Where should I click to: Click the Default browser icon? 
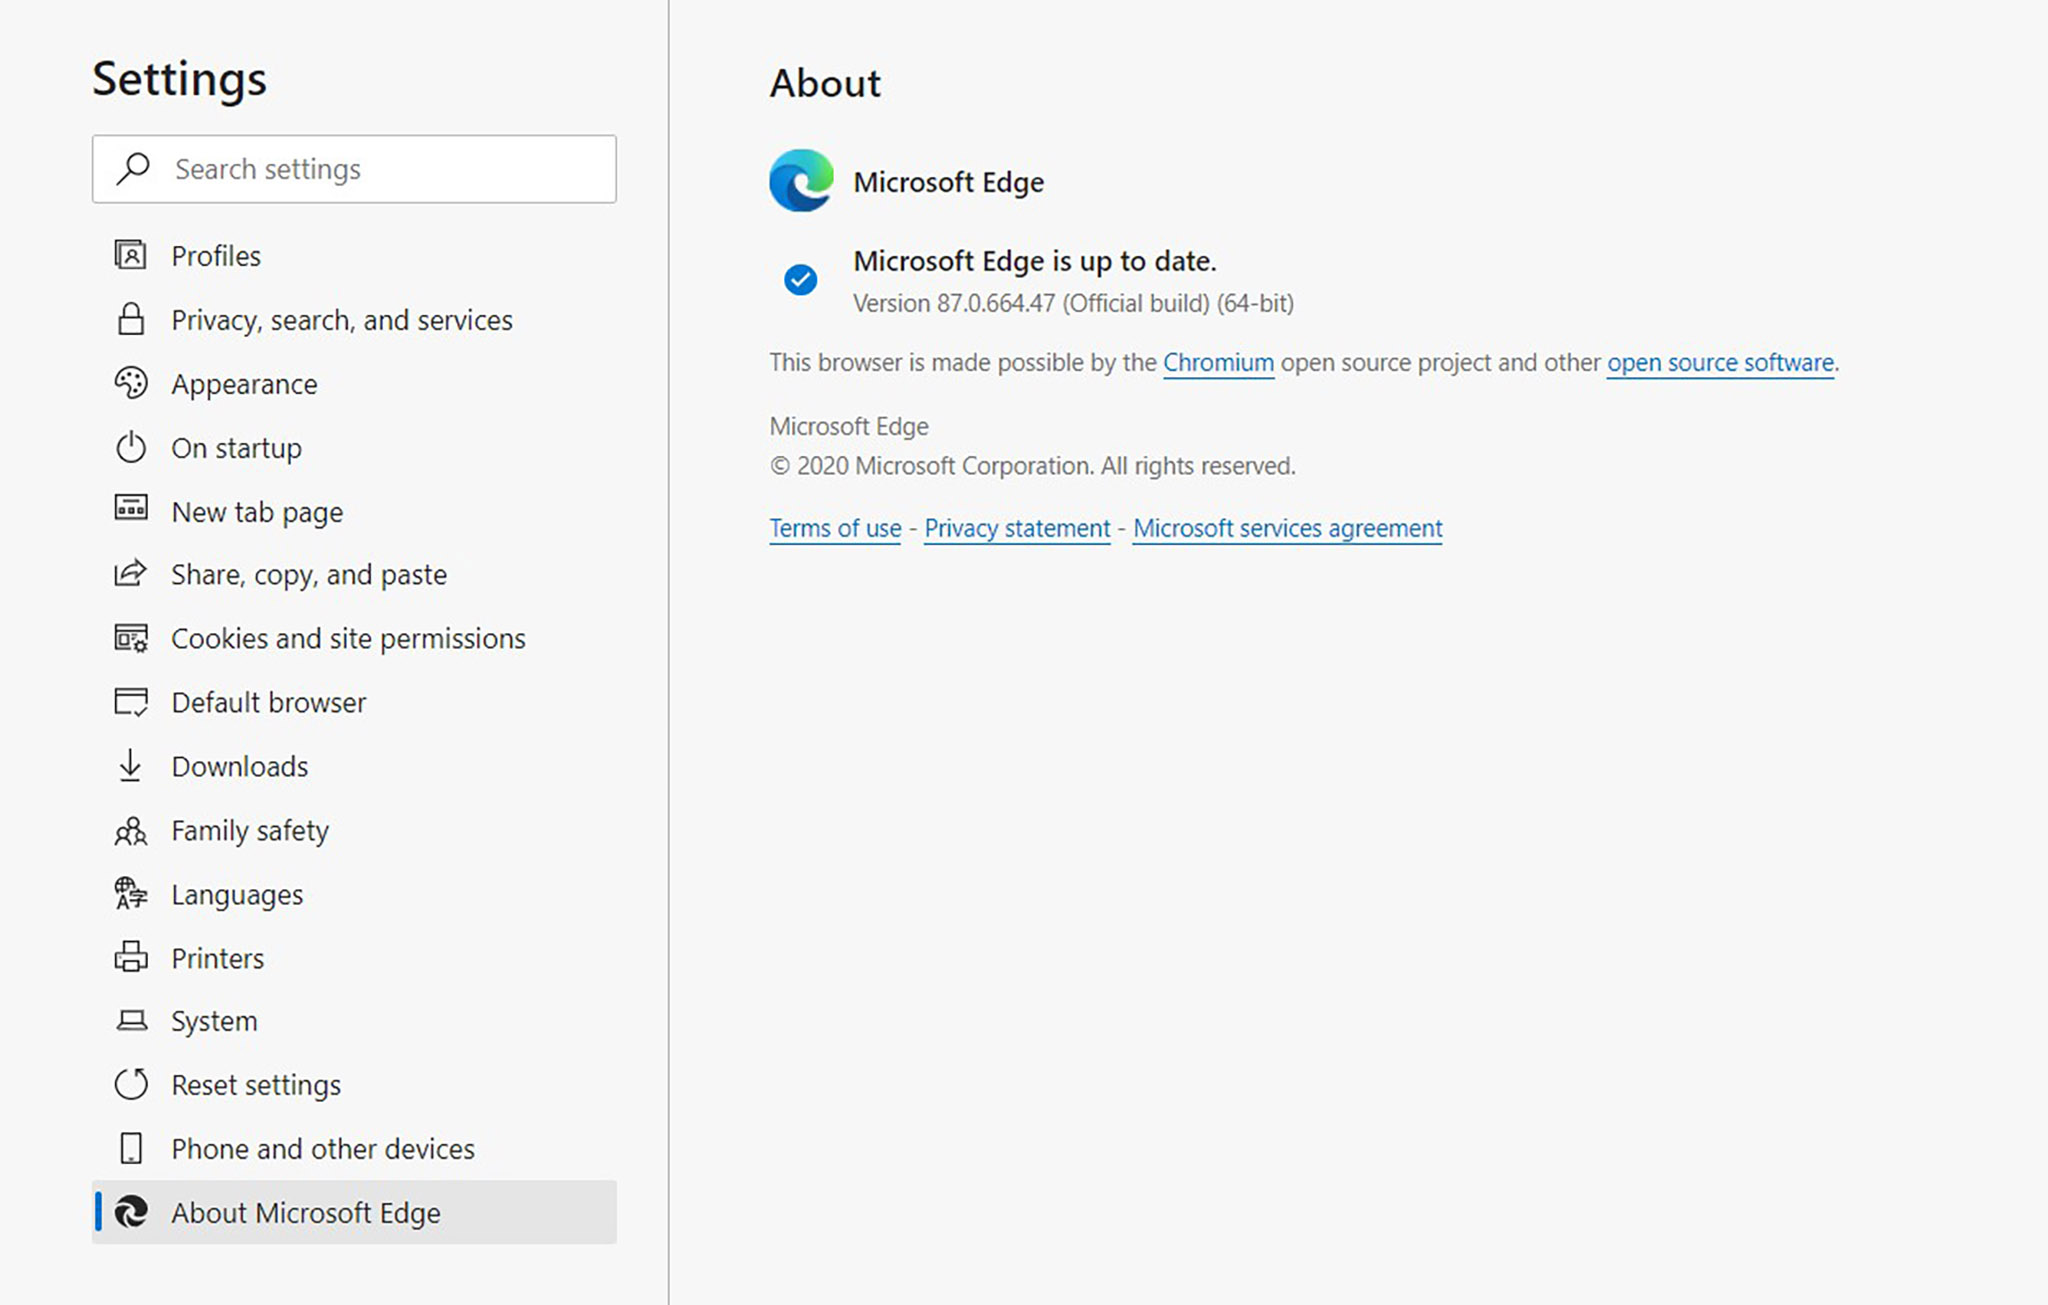click(131, 702)
